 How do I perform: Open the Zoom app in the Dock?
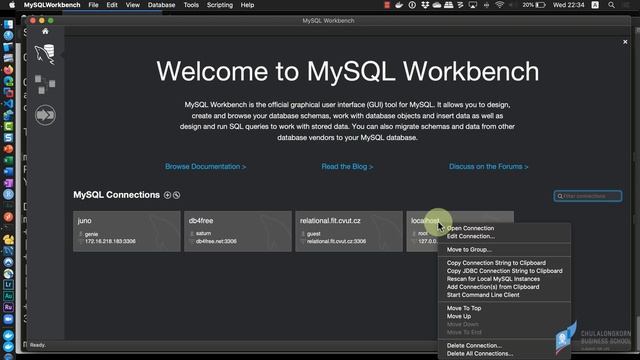tap(8, 319)
